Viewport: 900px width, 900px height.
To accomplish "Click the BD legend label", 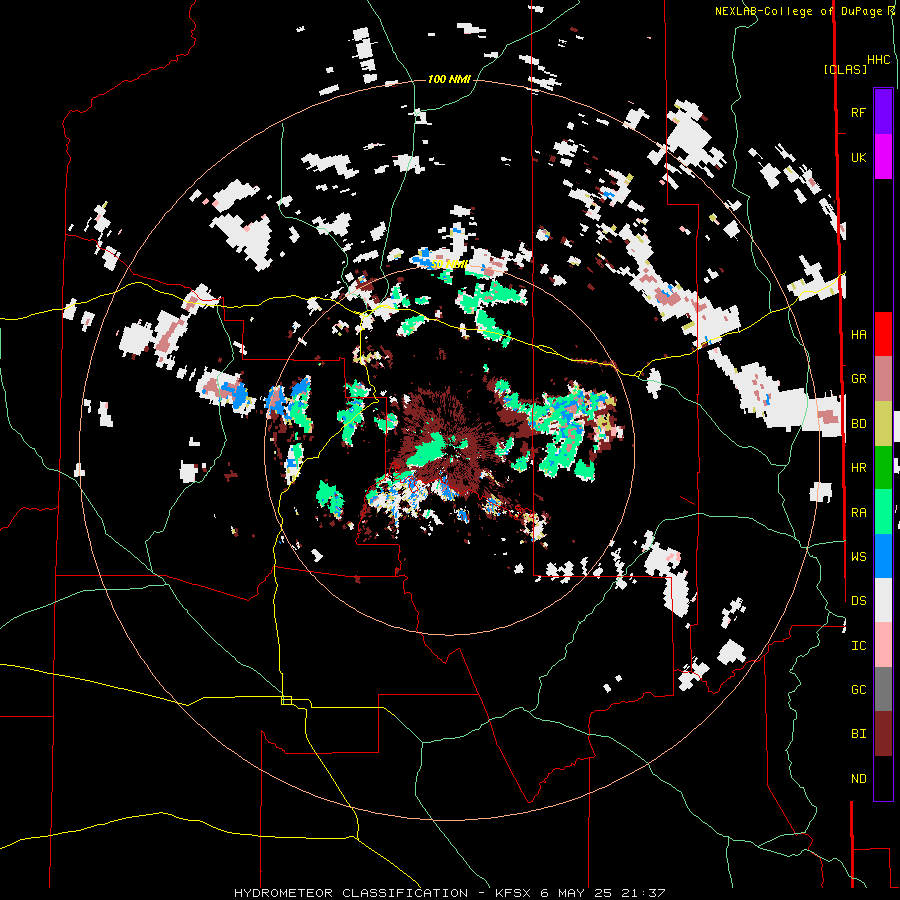I will tap(858, 424).
